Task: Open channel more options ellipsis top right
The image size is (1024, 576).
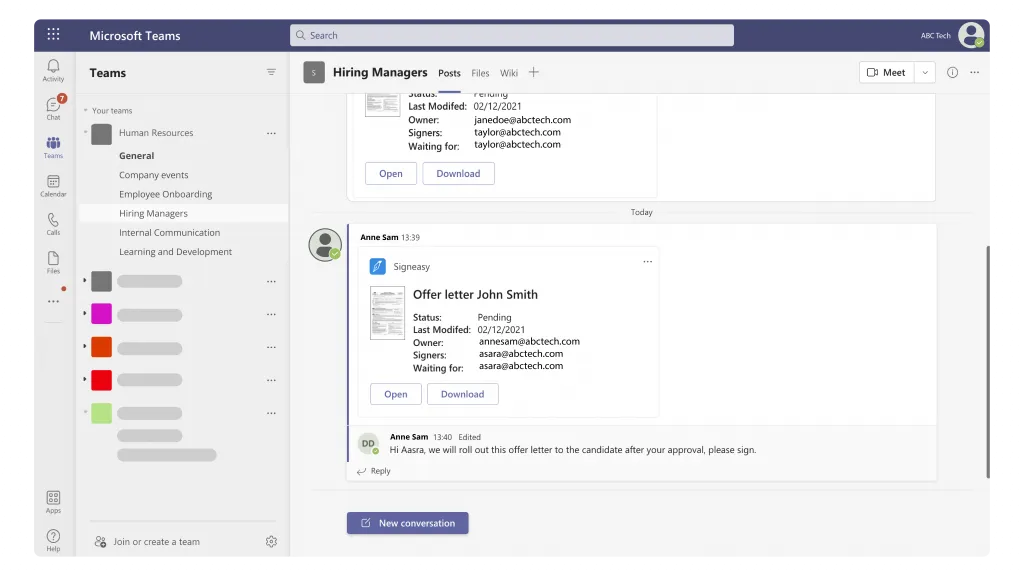Action: [x=974, y=72]
